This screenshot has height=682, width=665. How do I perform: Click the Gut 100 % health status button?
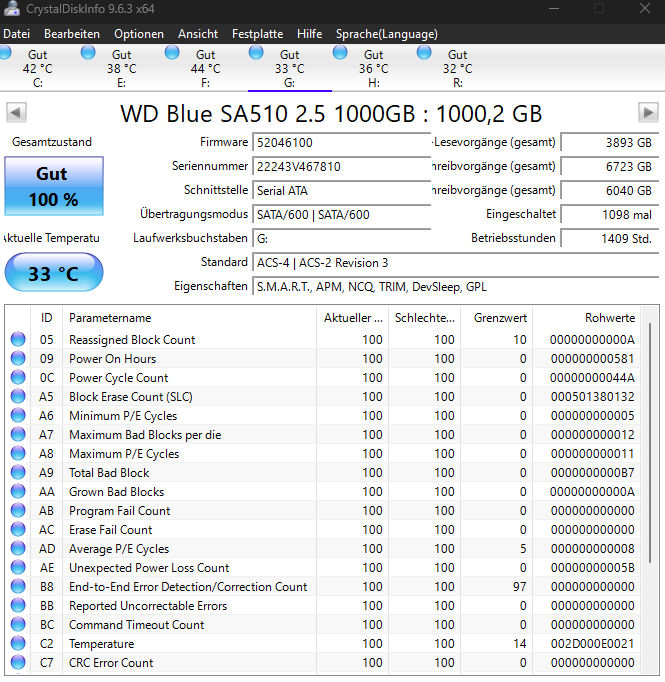[x=54, y=186]
